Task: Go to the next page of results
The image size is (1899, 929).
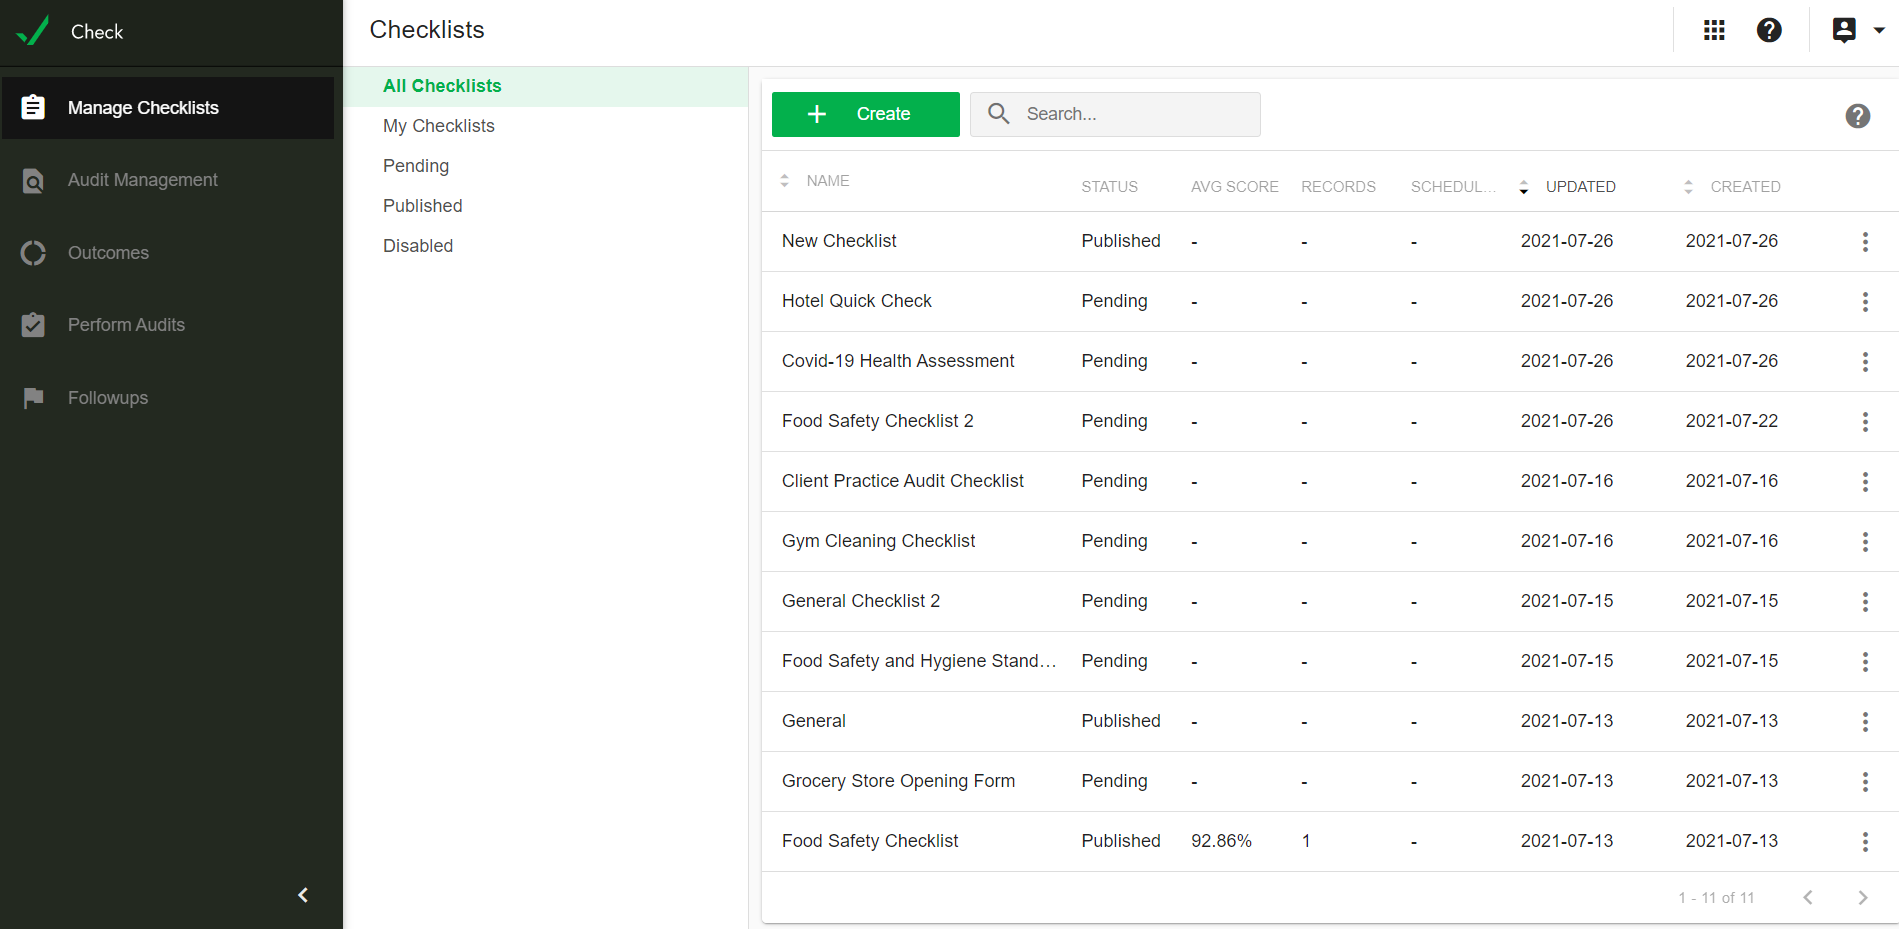Action: coord(1862,897)
